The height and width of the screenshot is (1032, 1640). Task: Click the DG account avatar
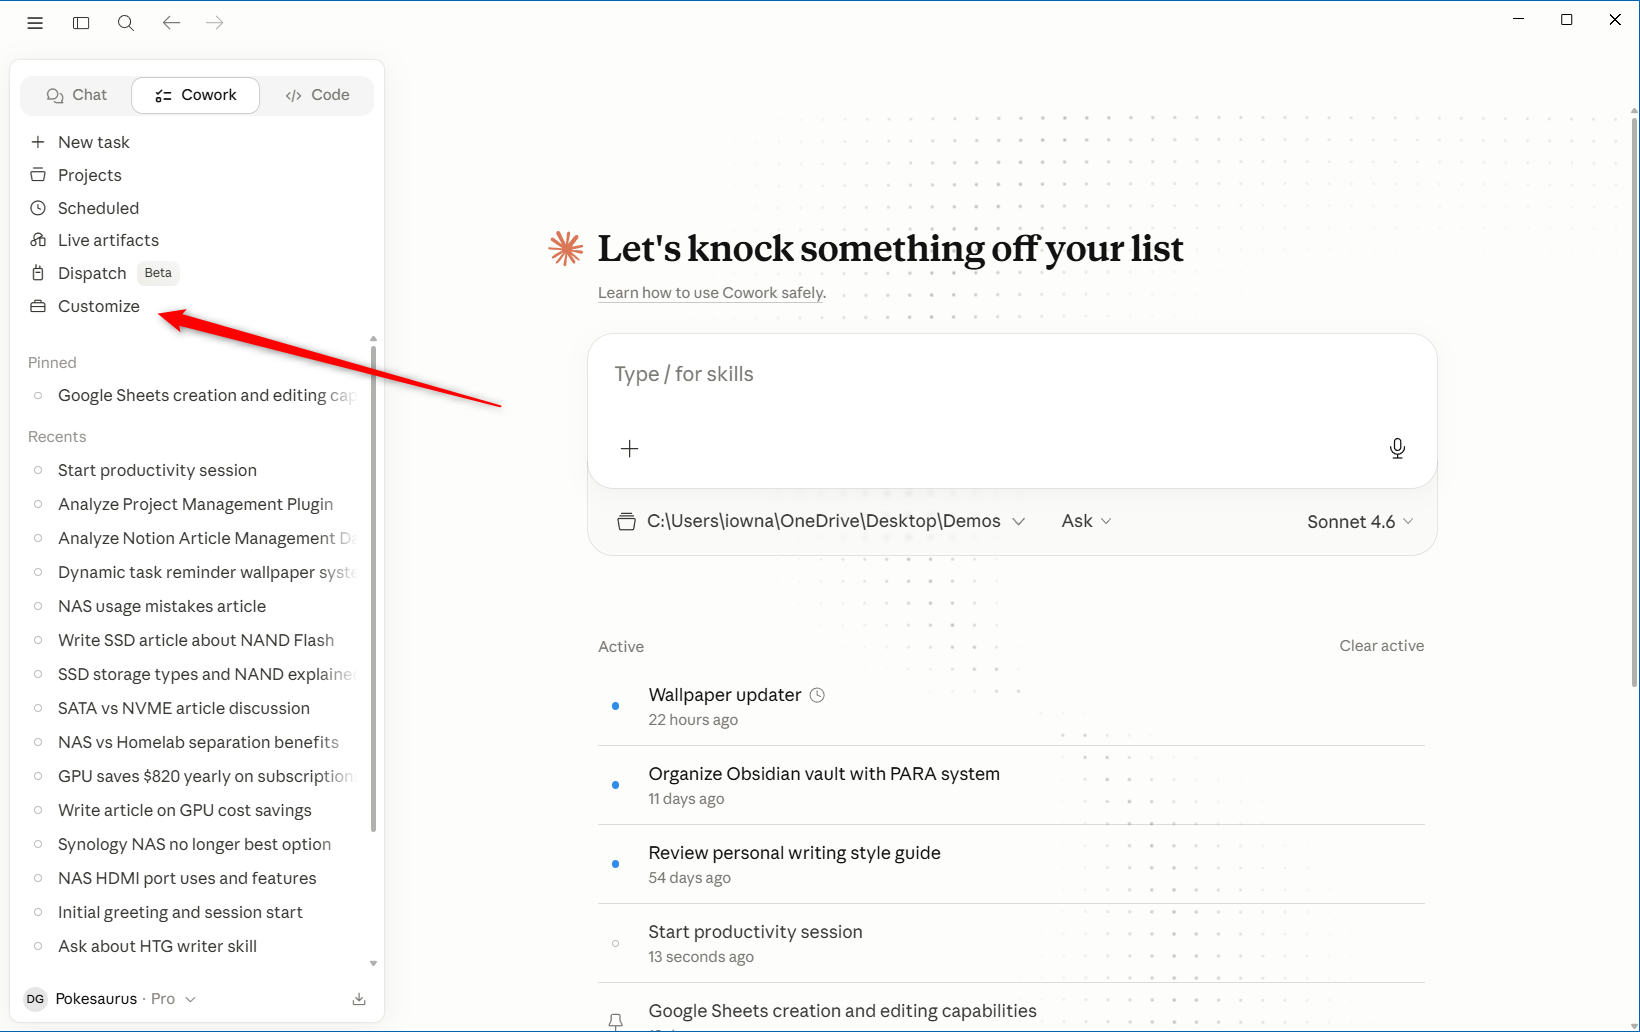pos(35,999)
